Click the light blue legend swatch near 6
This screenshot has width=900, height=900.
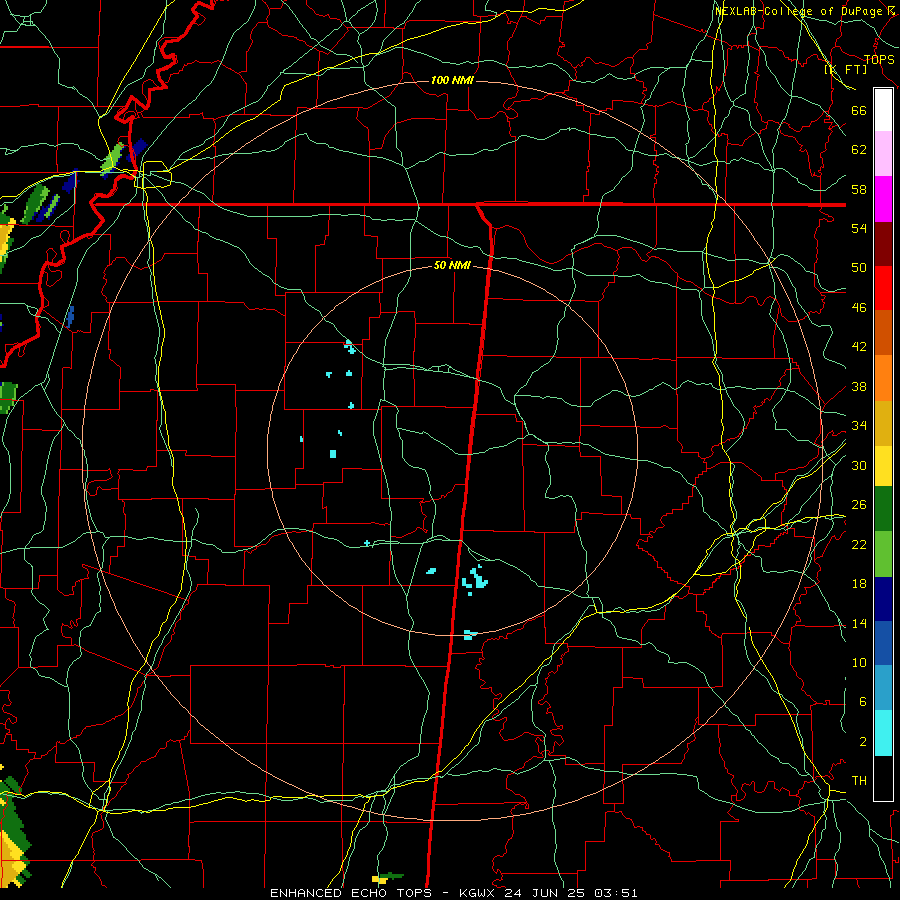[x=883, y=688]
